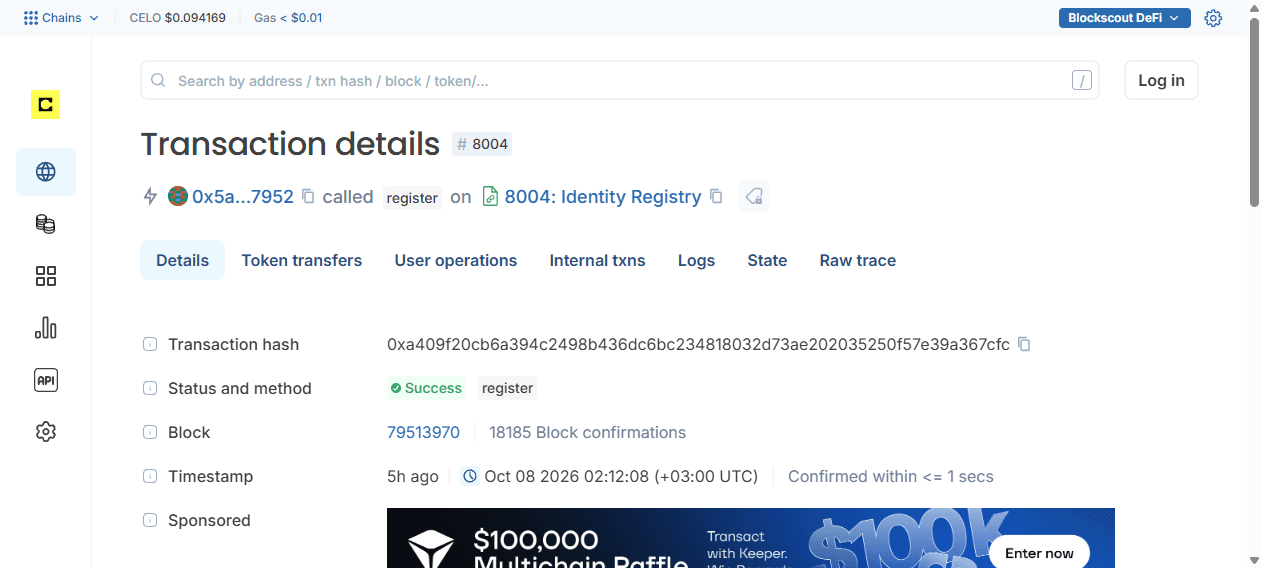The height and width of the screenshot is (568, 1262).
Task: Click the sender address identicon
Action: click(x=177, y=197)
